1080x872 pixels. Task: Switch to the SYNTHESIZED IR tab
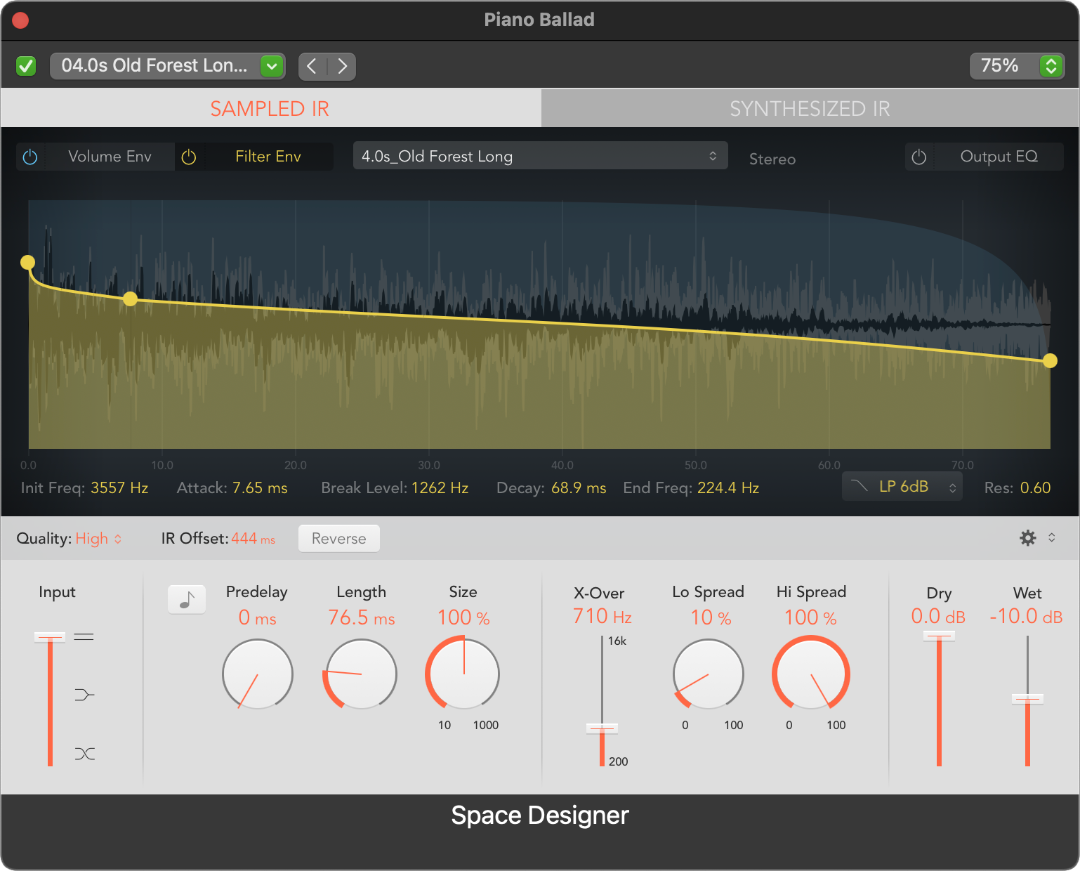810,108
